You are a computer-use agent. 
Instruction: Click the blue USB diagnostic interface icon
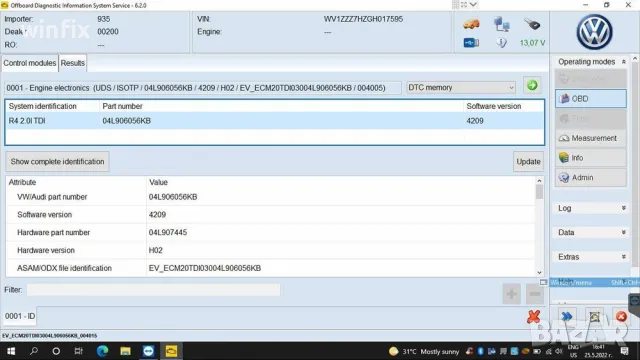[471, 42]
